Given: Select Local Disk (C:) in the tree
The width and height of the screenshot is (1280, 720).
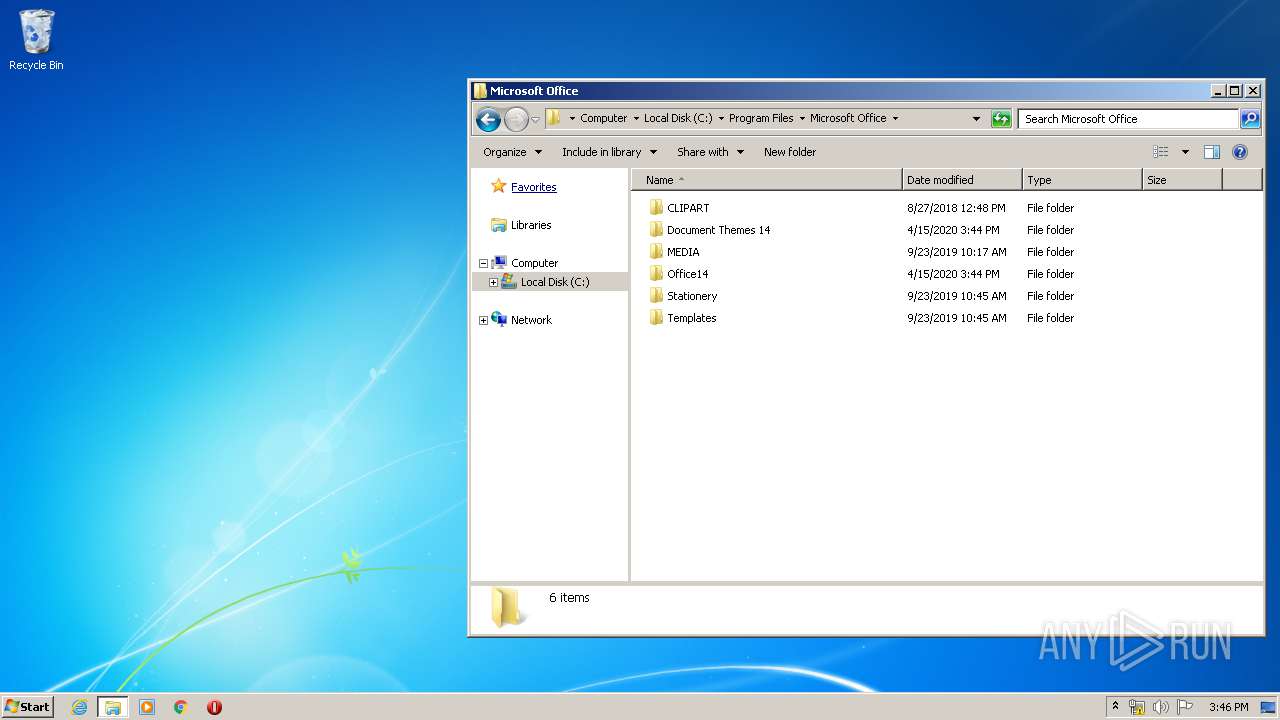Looking at the screenshot, I should click(x=555, y=282).
